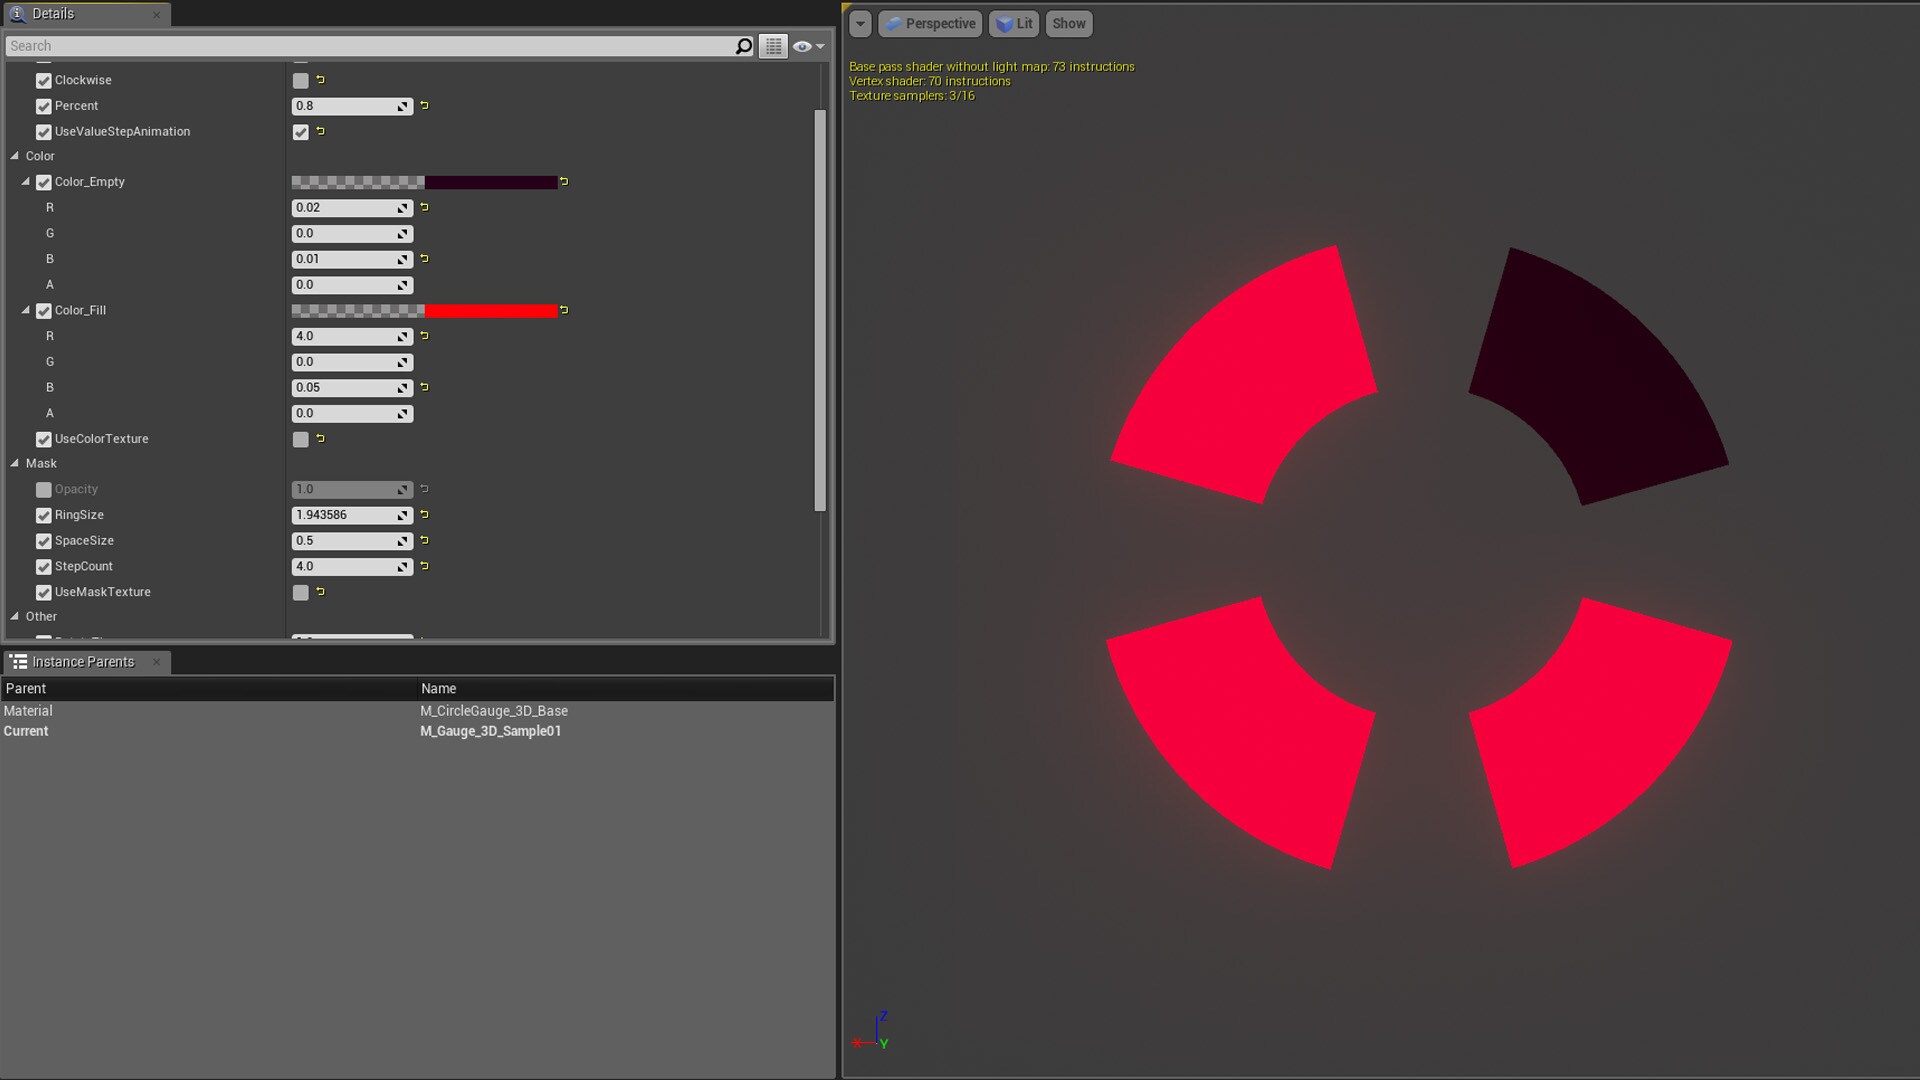The image size is (1920, 1080).
Task: Select the Instance Parents tab
Action: [82, 662]
